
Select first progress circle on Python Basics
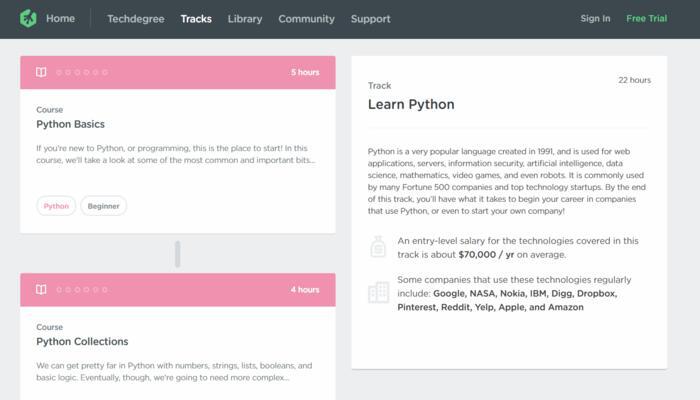[x=59, y=72]
